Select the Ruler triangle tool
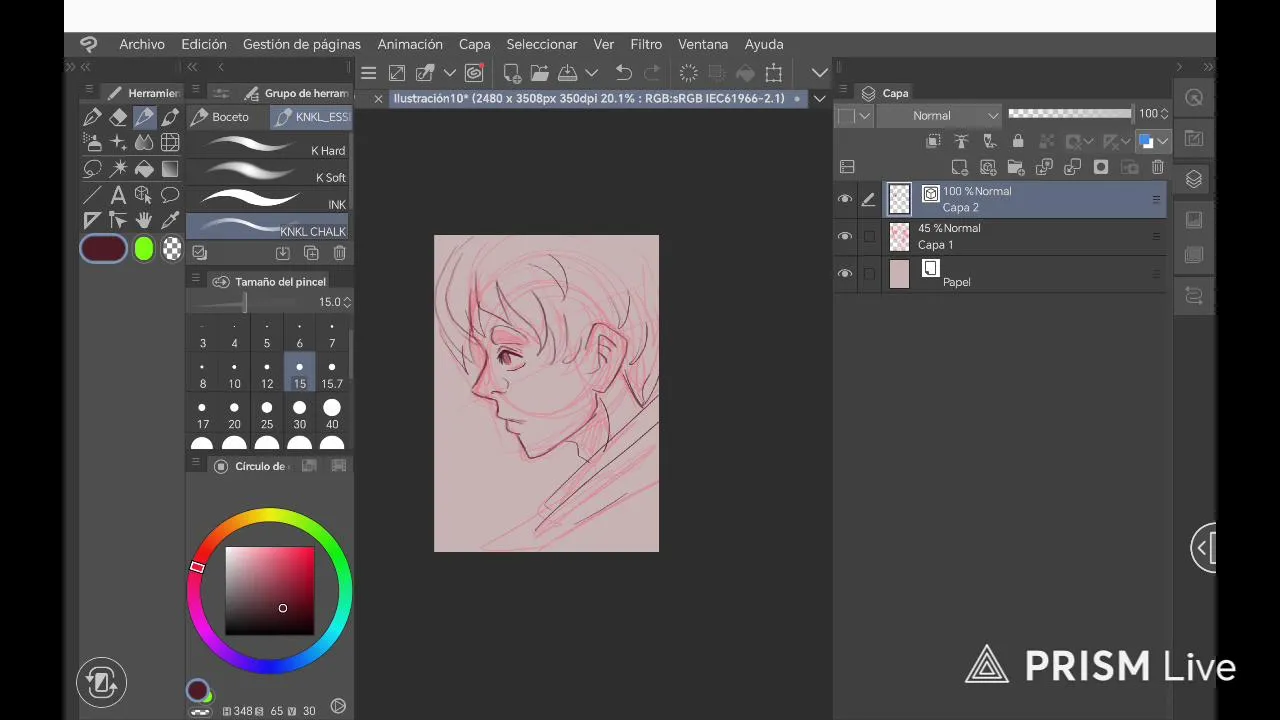The image size is (1280, 720). (x=92, y=220)
